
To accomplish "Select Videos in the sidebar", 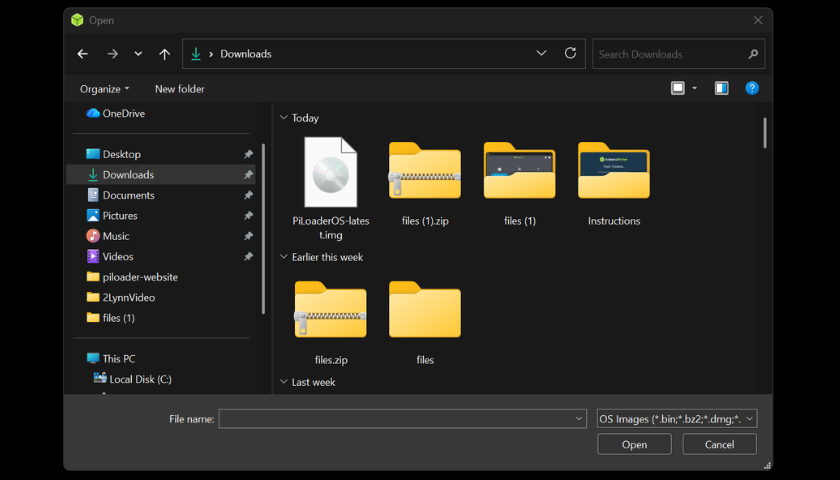I will coord(161,256).
